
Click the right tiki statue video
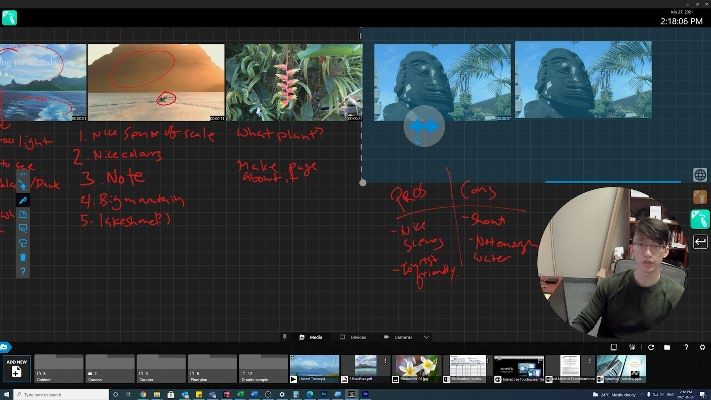tap(584, 80)
